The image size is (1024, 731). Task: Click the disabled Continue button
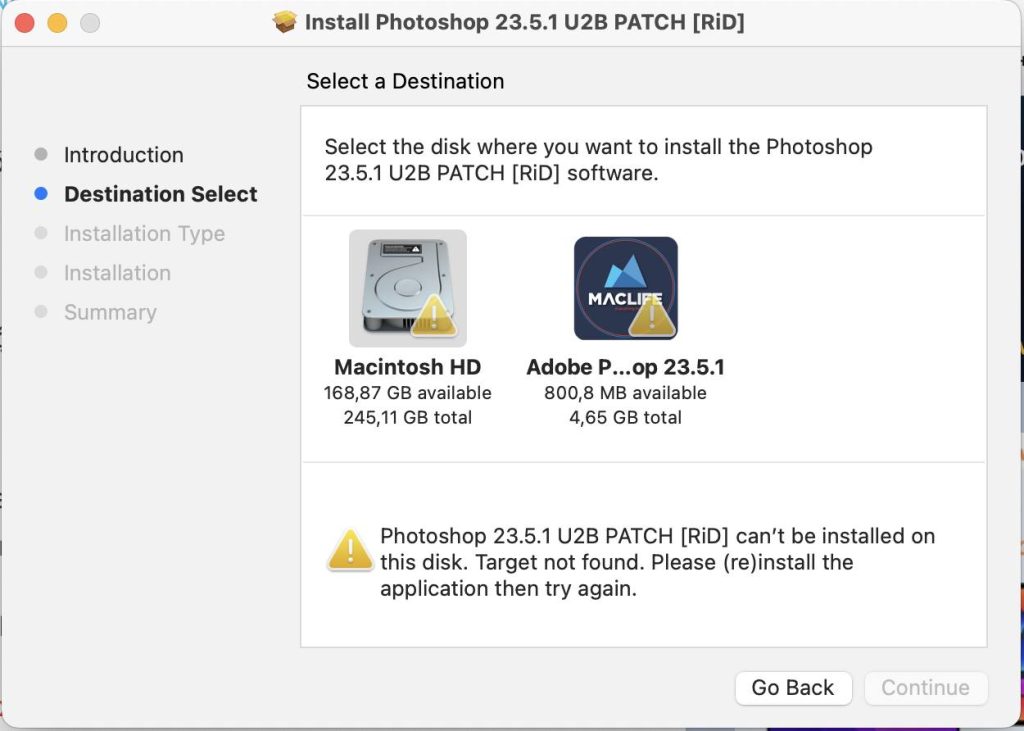(x=925, y=688)
